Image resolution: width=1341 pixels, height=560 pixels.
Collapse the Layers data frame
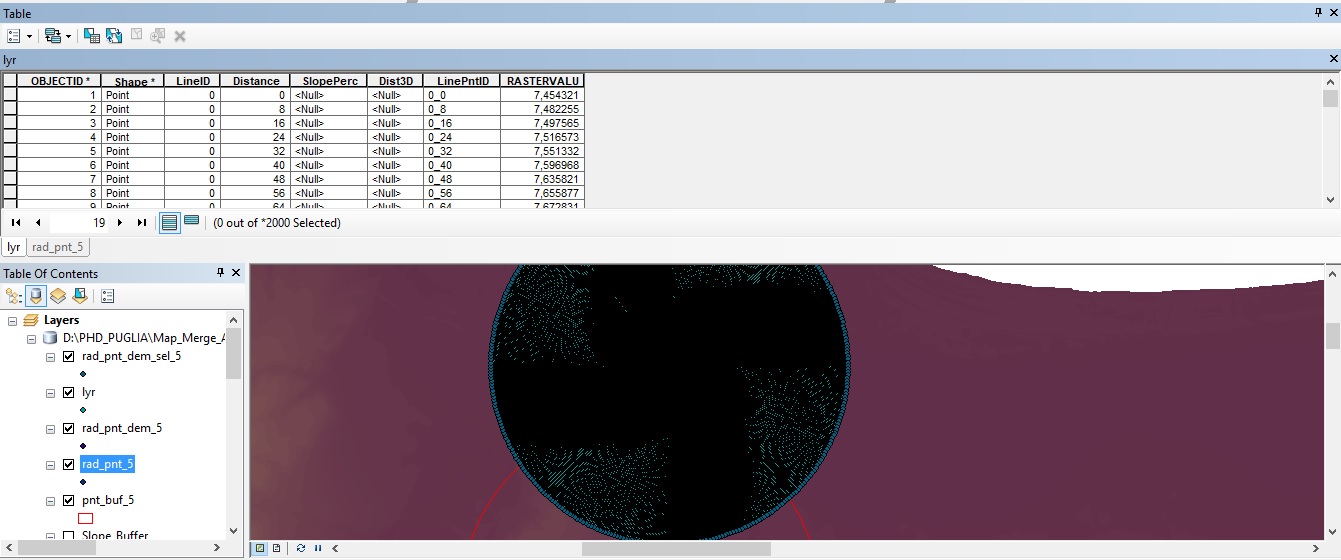tap(13, 320)
